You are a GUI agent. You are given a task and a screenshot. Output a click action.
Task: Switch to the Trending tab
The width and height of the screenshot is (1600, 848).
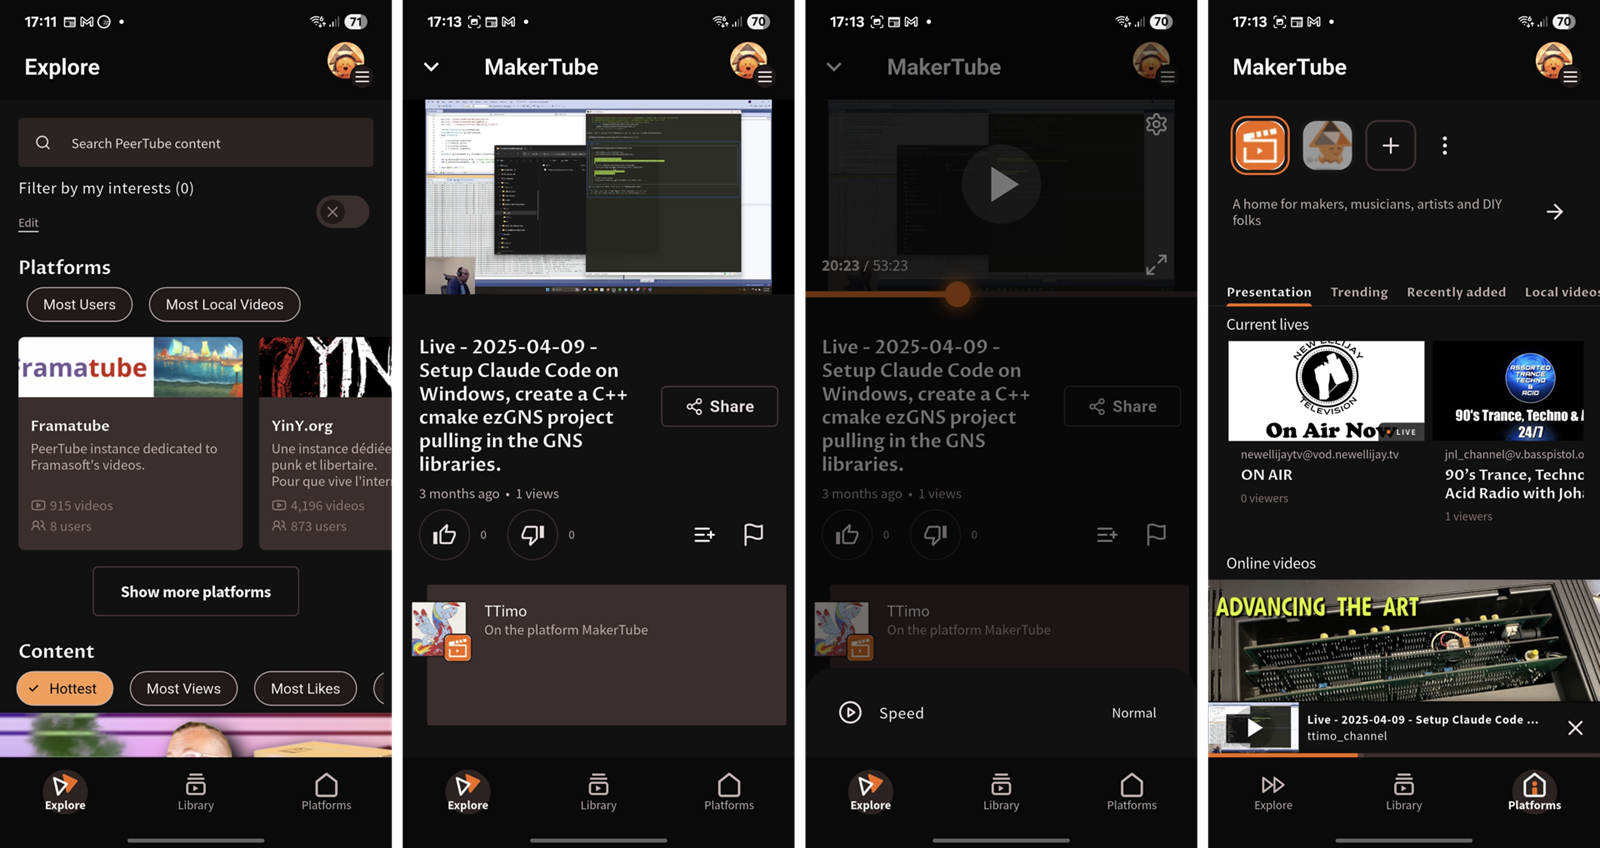tap(1359, 292)
